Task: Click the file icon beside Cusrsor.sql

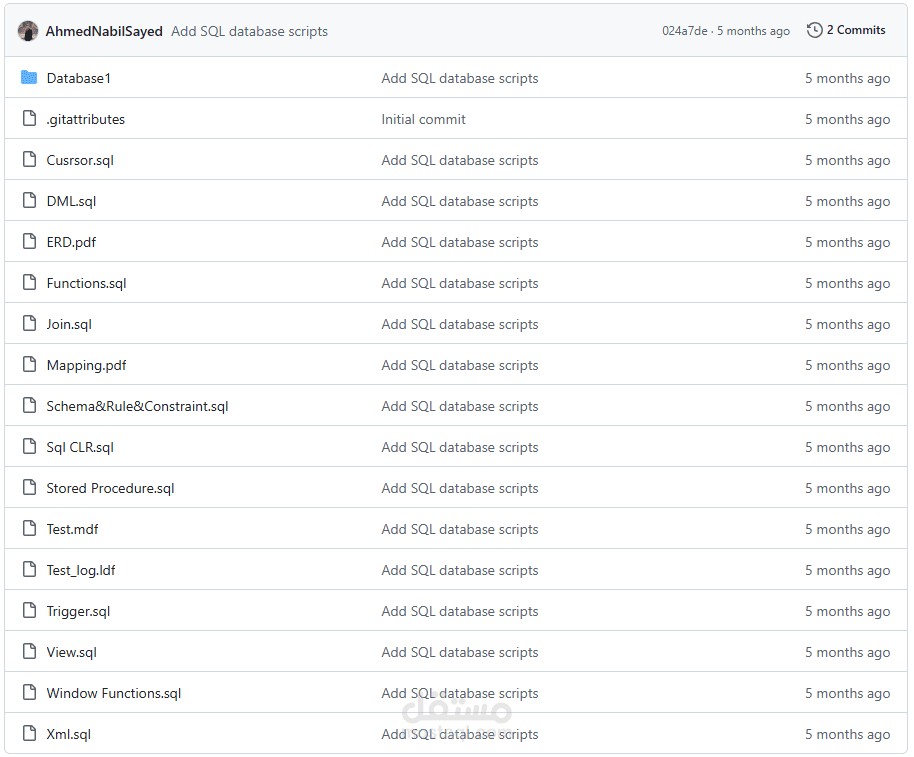Action: pyautogui.click(x=29, y=160)
